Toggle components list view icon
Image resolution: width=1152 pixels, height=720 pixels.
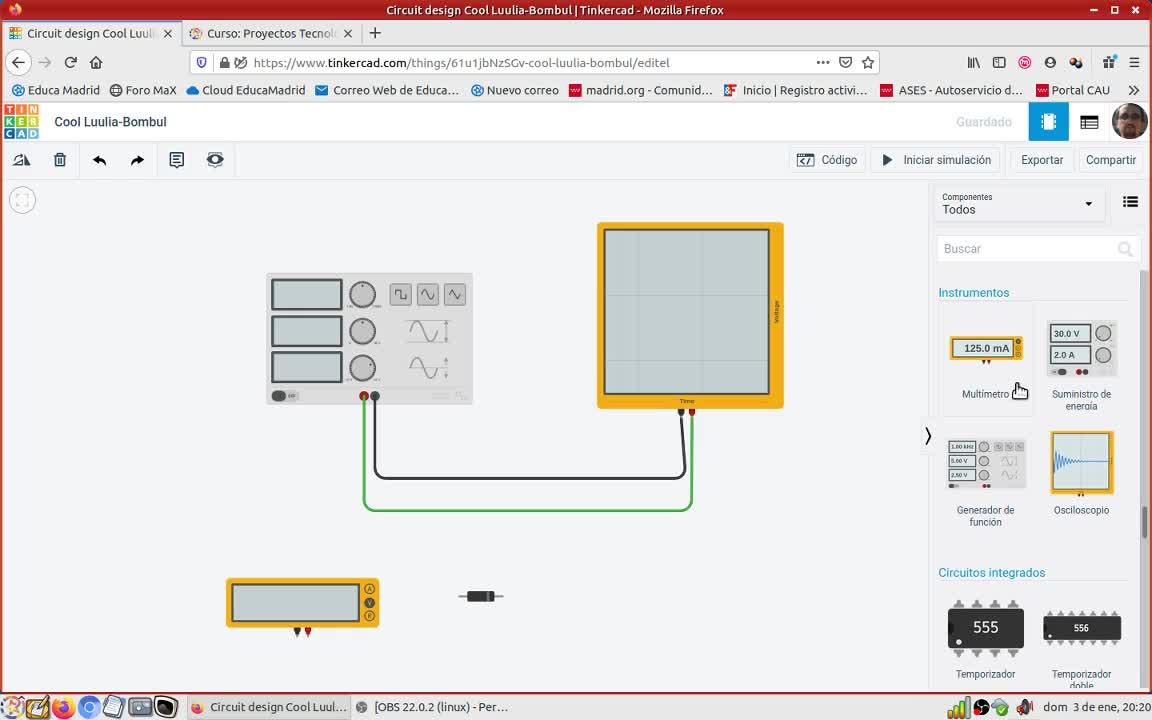coord(1130,202)
